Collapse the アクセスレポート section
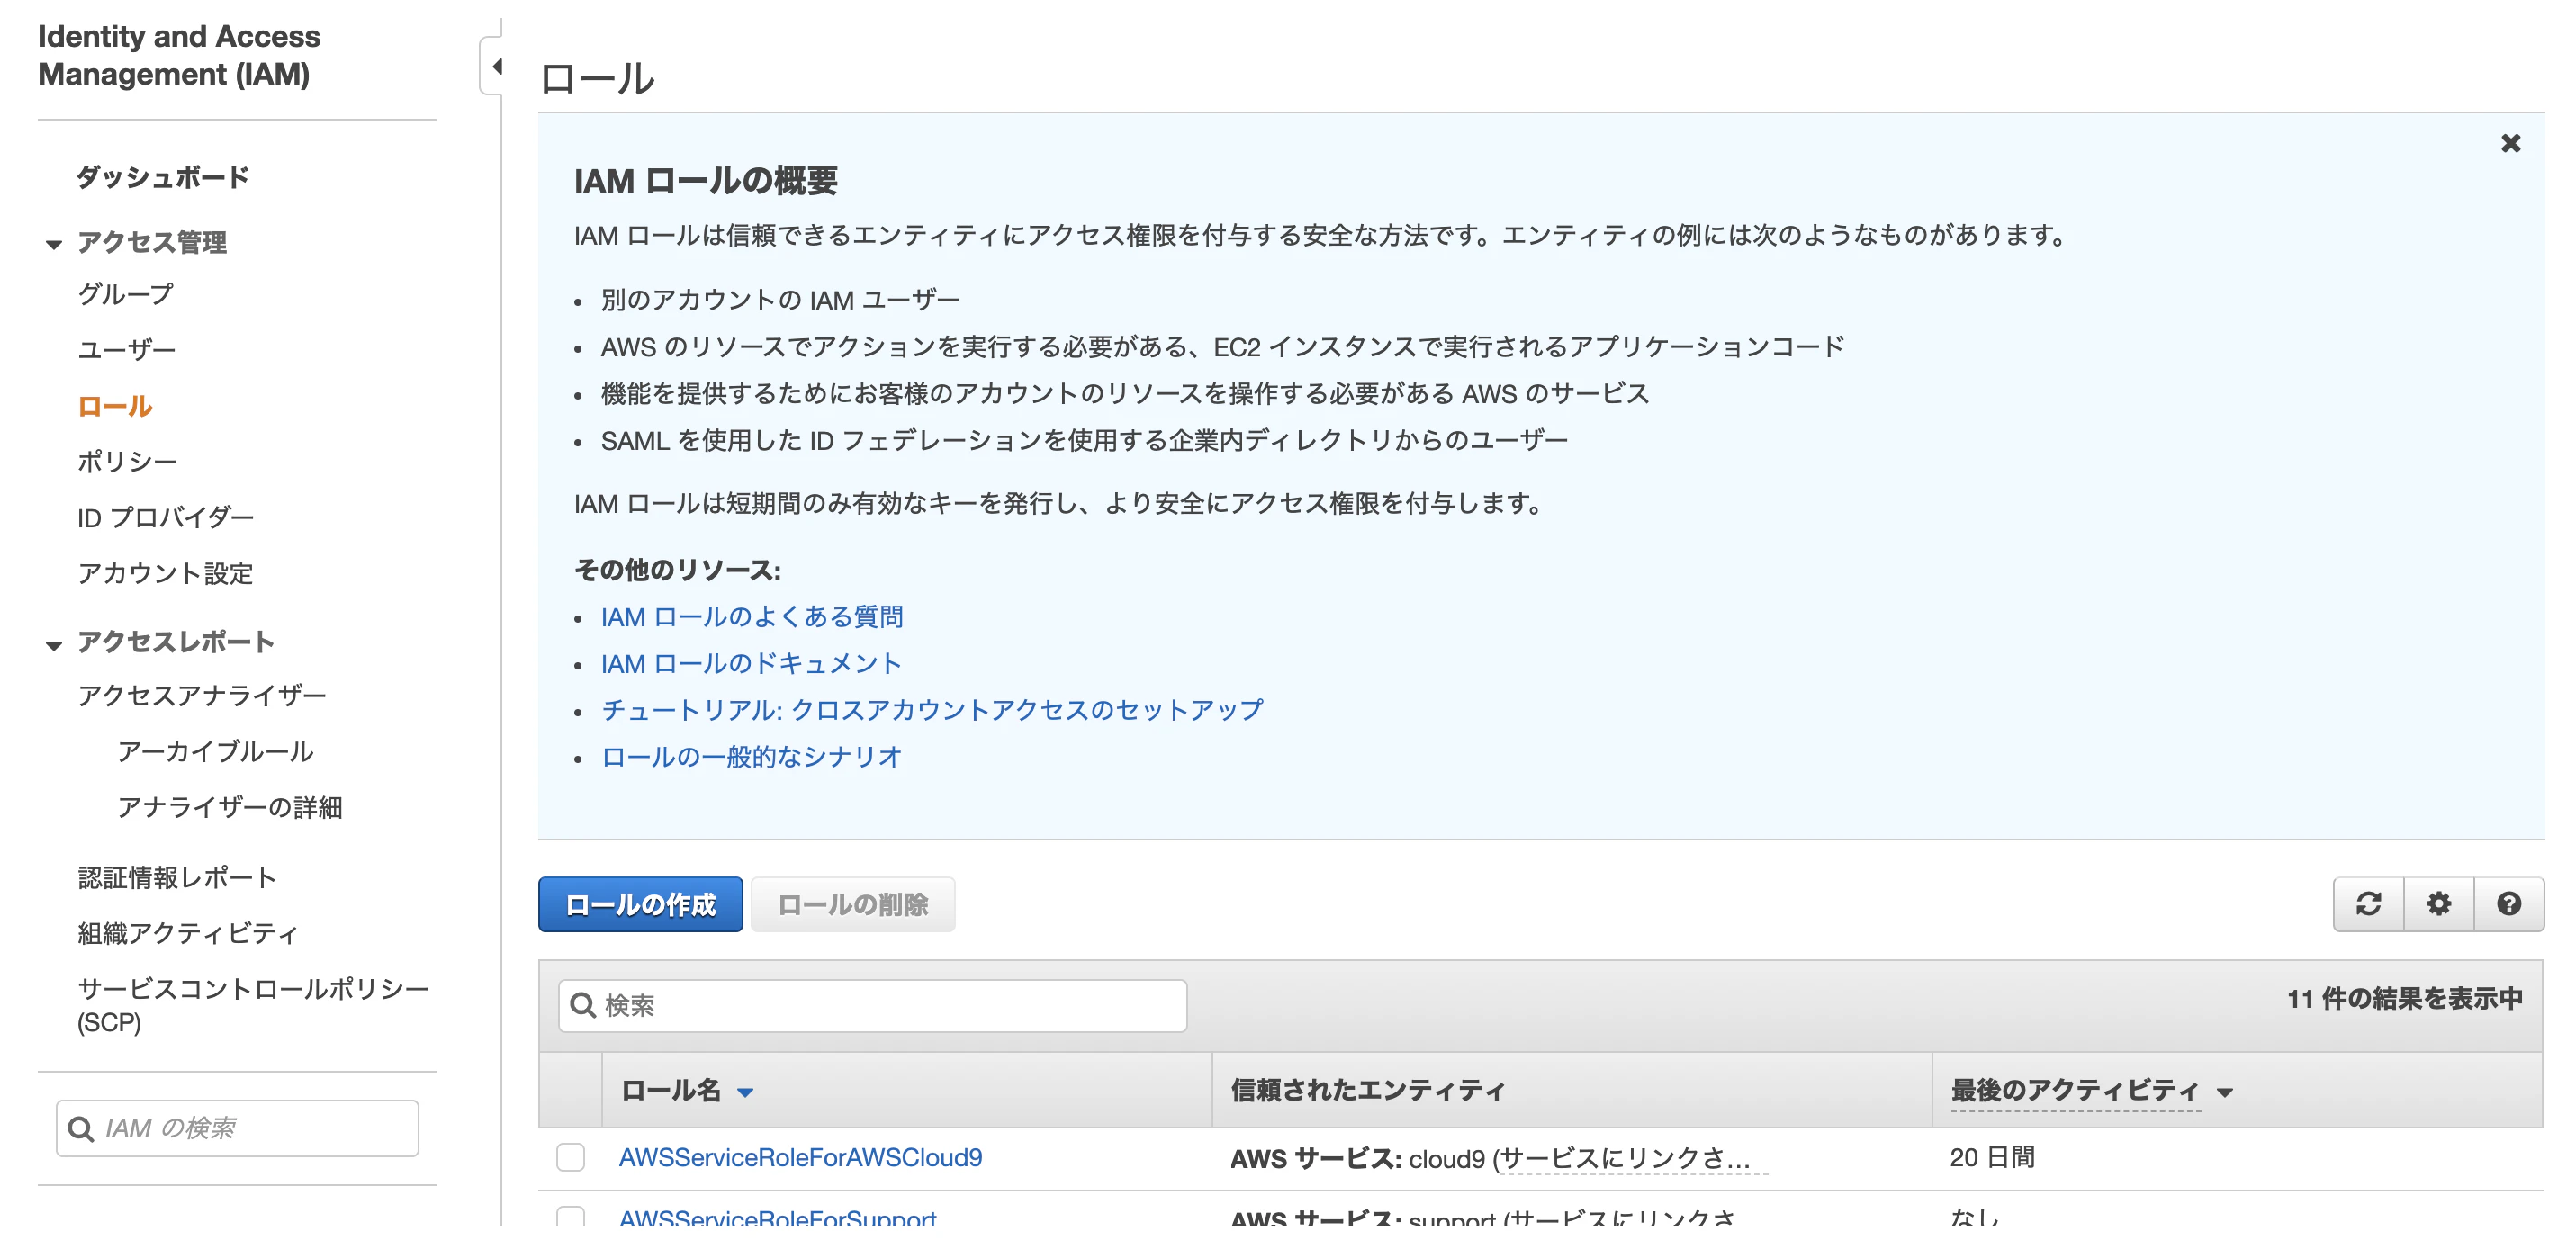Screen dimensions: 2576x1240 coord(53,644)
